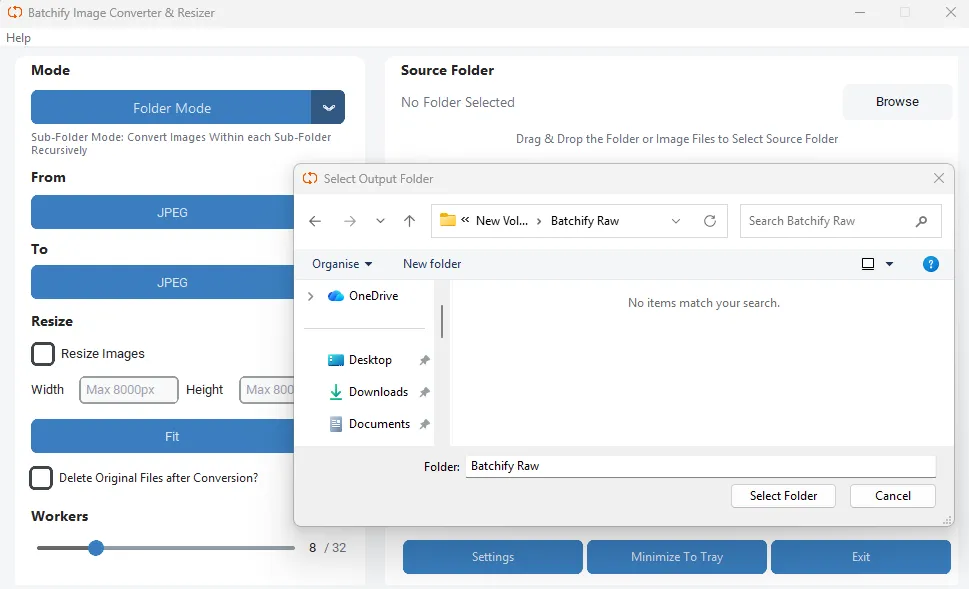
Task: Expand the address bar path dropdown
Action: pos(674,220)
